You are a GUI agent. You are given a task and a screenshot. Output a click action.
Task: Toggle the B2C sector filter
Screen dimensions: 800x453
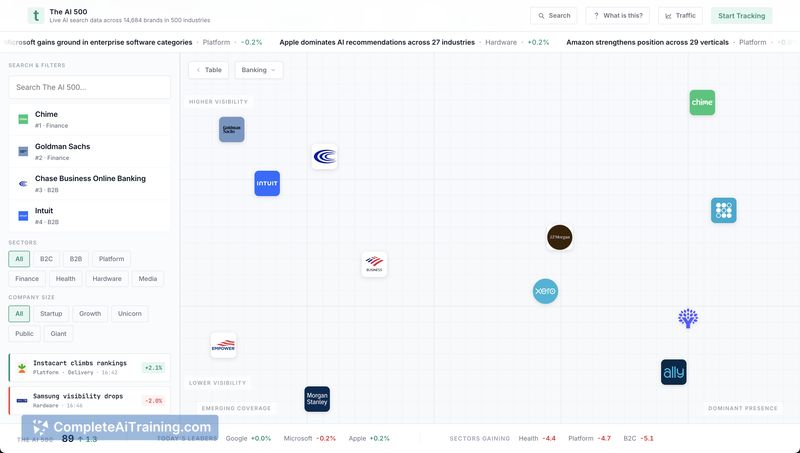point(47,259)
